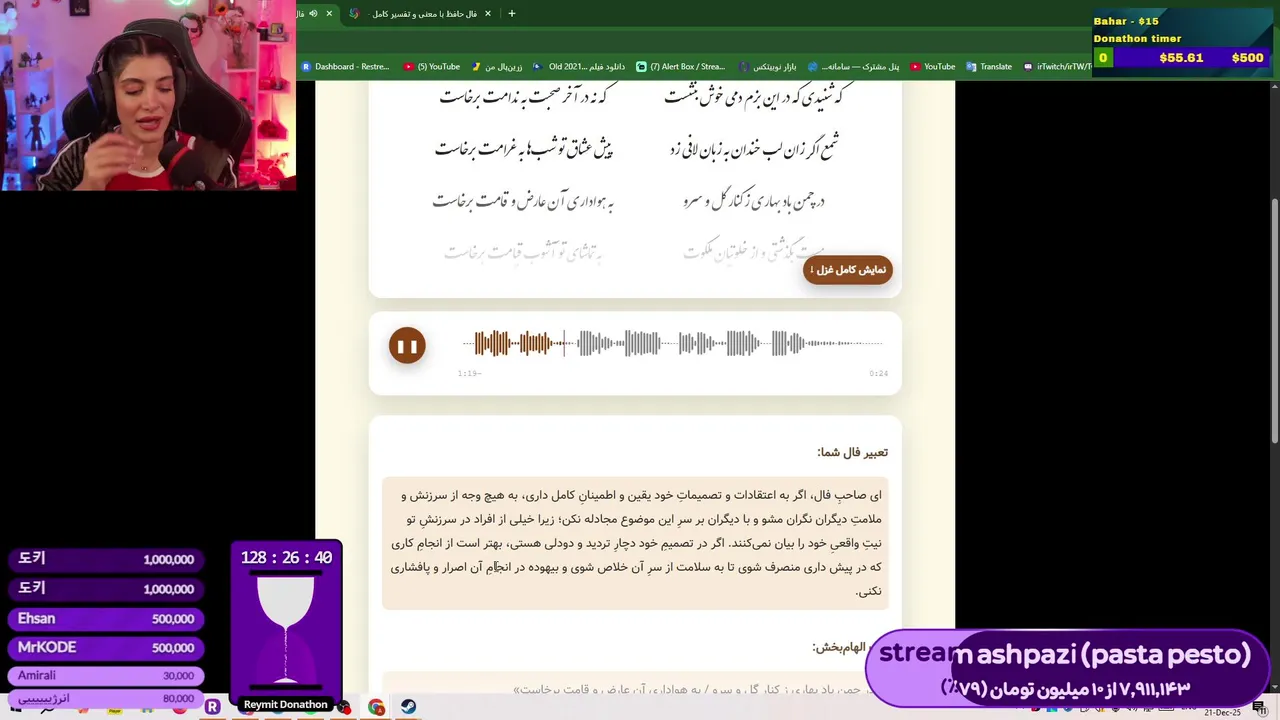Click stream ashpazi (pasta pesto) goal banner
Image resolution: width=1280 pixels, height=720 pixels.
point(1067,669)
